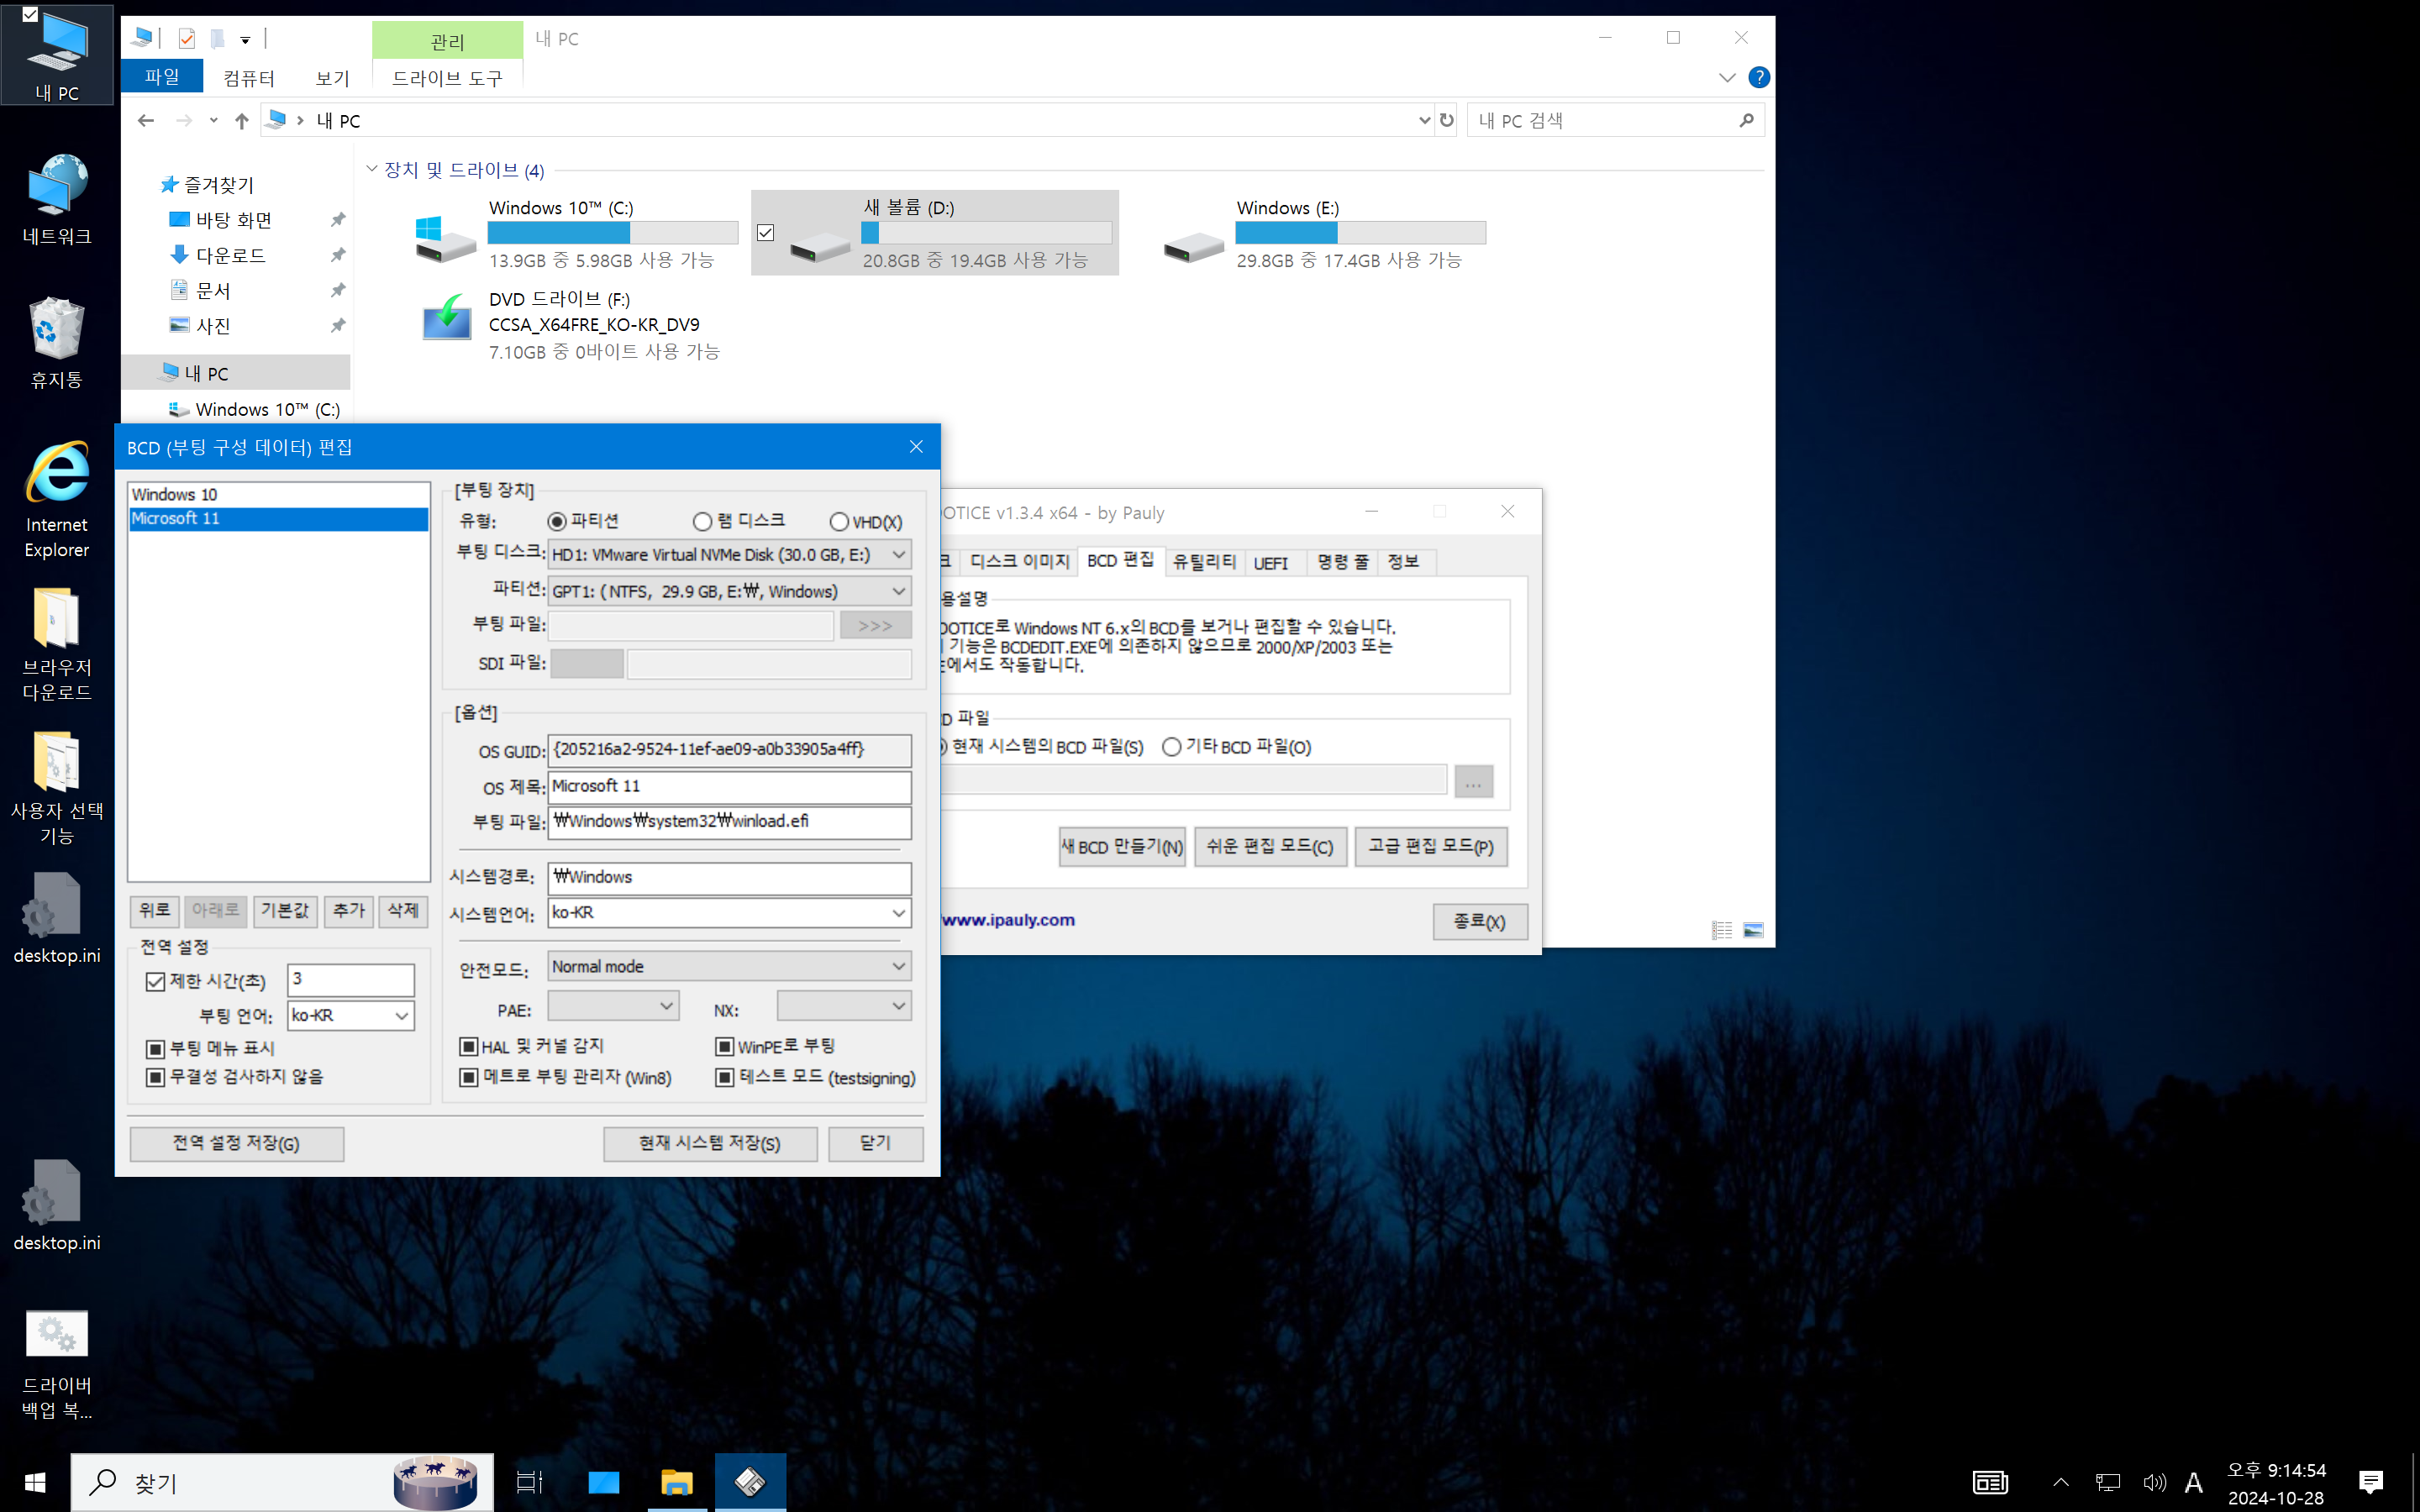
Task: Open the 파티션 dropdown
Action: (729, 591)
